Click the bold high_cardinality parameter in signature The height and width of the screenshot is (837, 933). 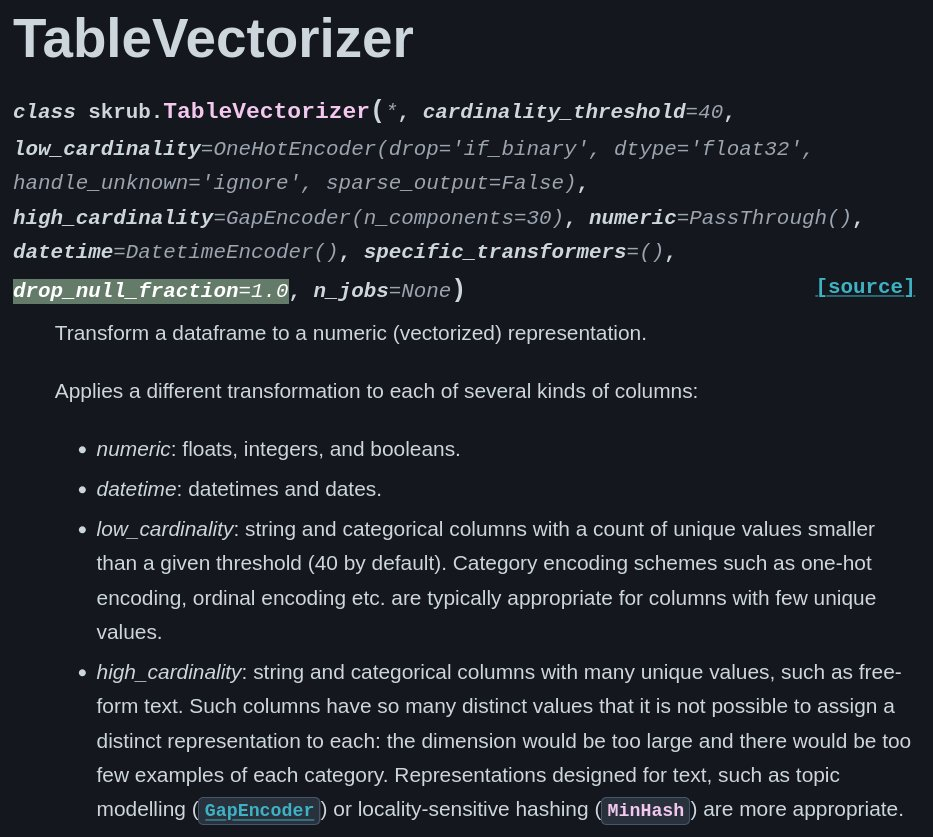112,218
